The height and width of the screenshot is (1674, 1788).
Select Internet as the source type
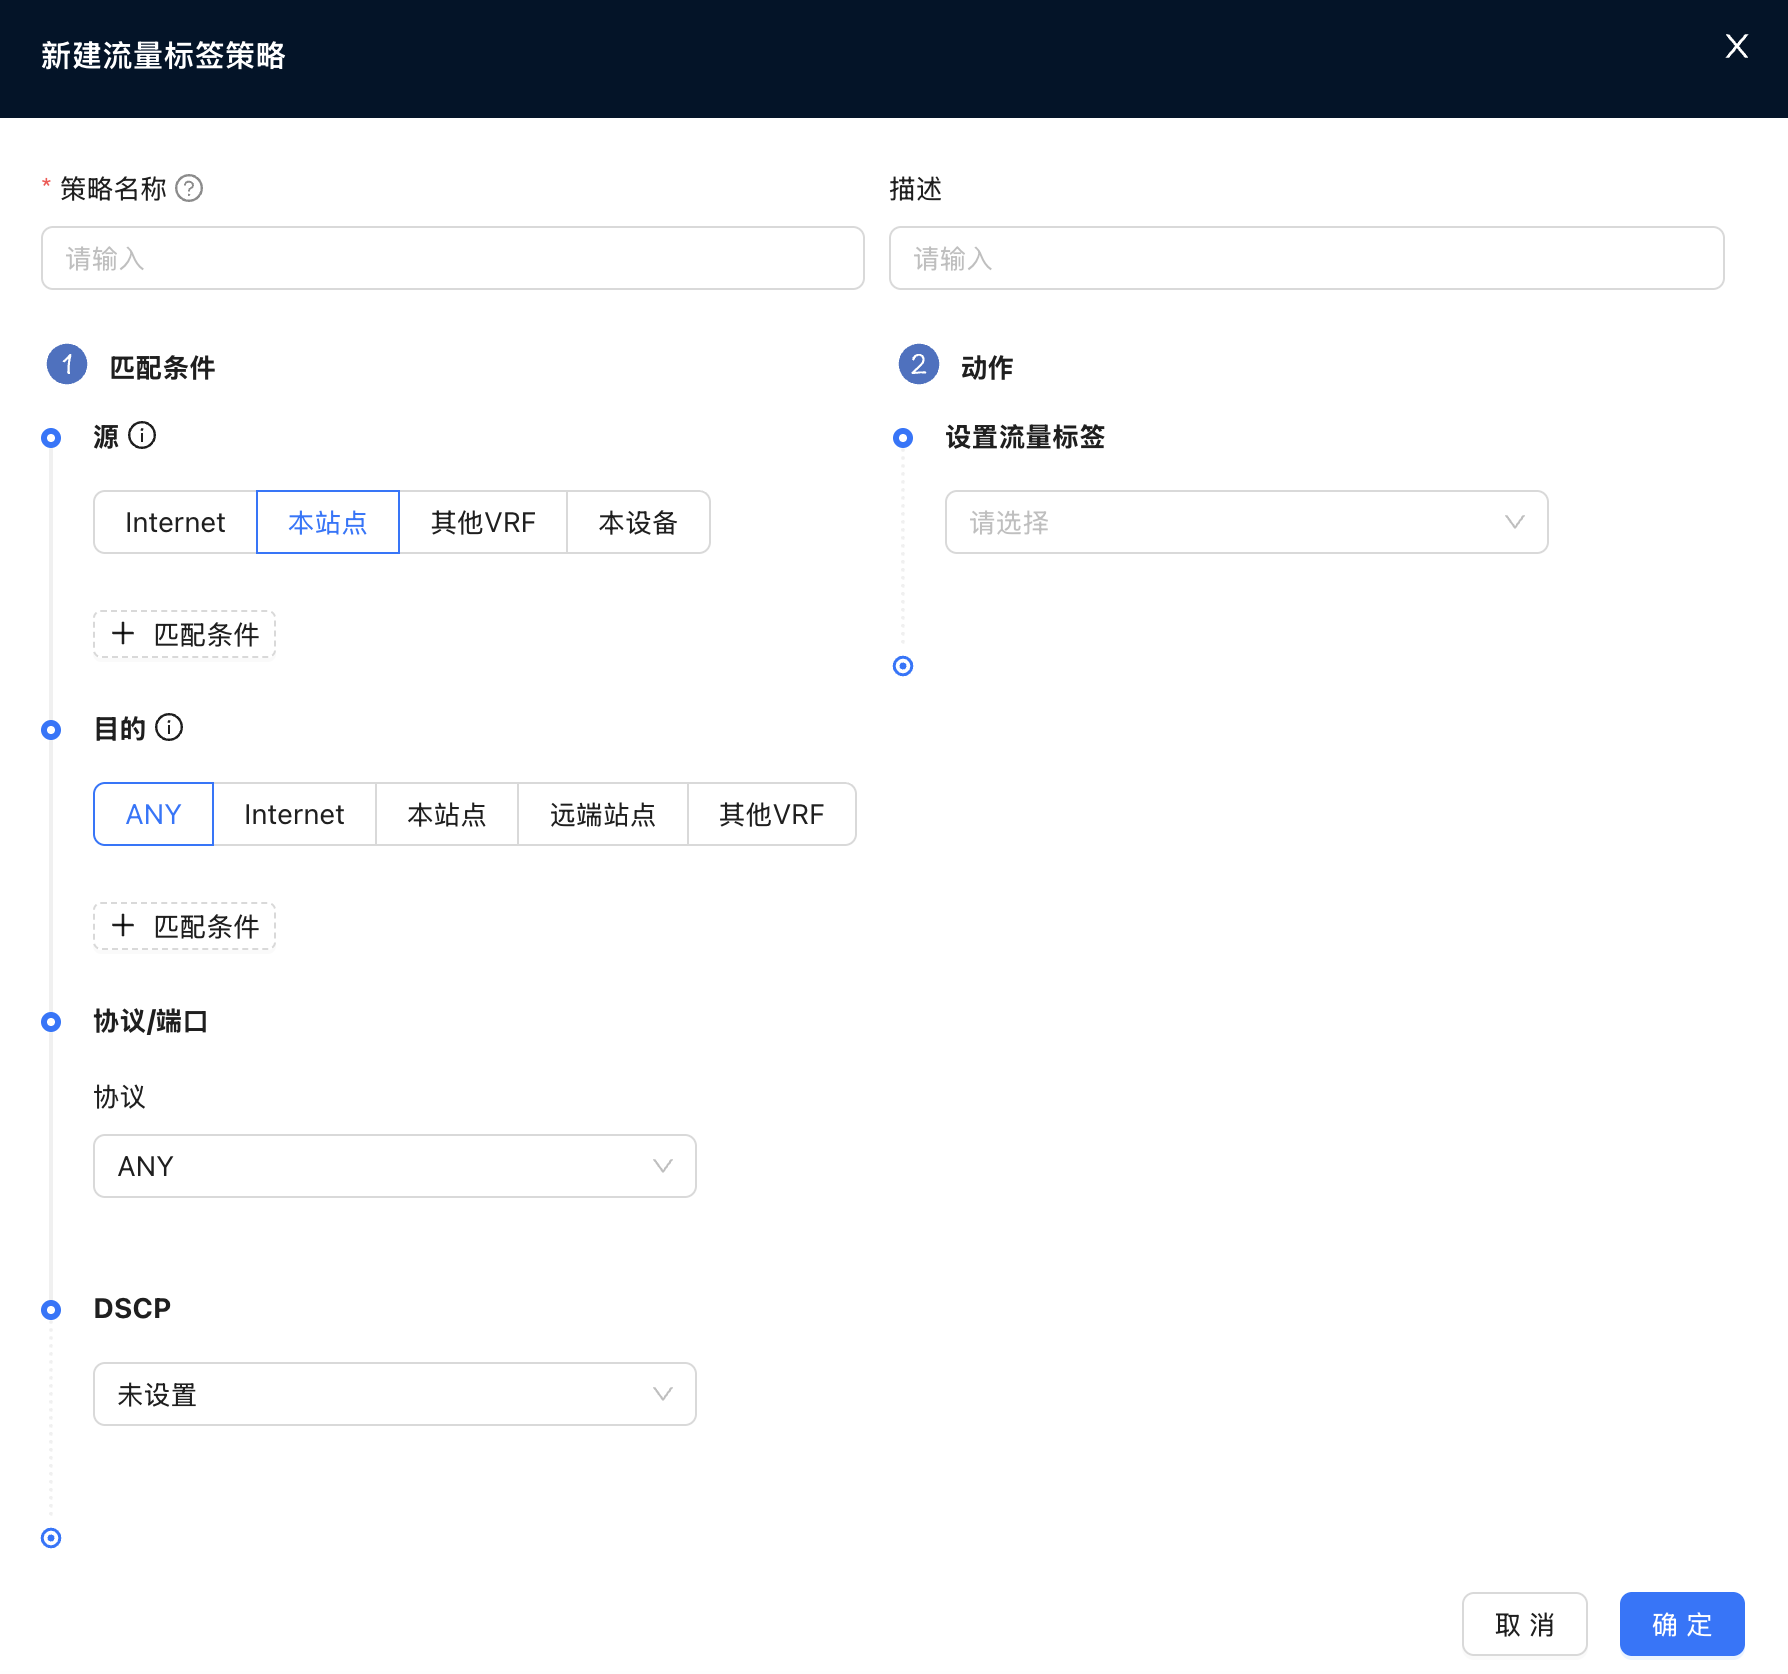(174, 522)
